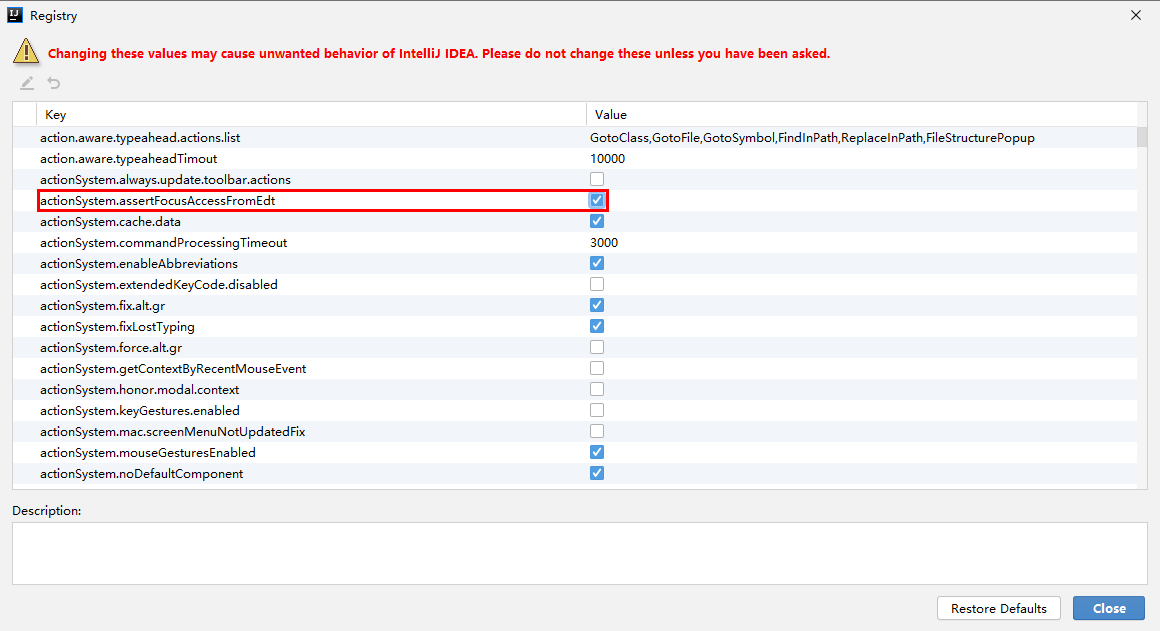Enable actionSystem.extendedKeyCode.disabled checkbox

click(x=597, y=285)
